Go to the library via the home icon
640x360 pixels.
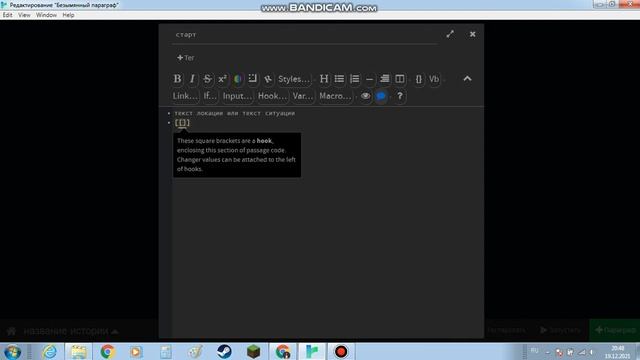click(11, 331)
